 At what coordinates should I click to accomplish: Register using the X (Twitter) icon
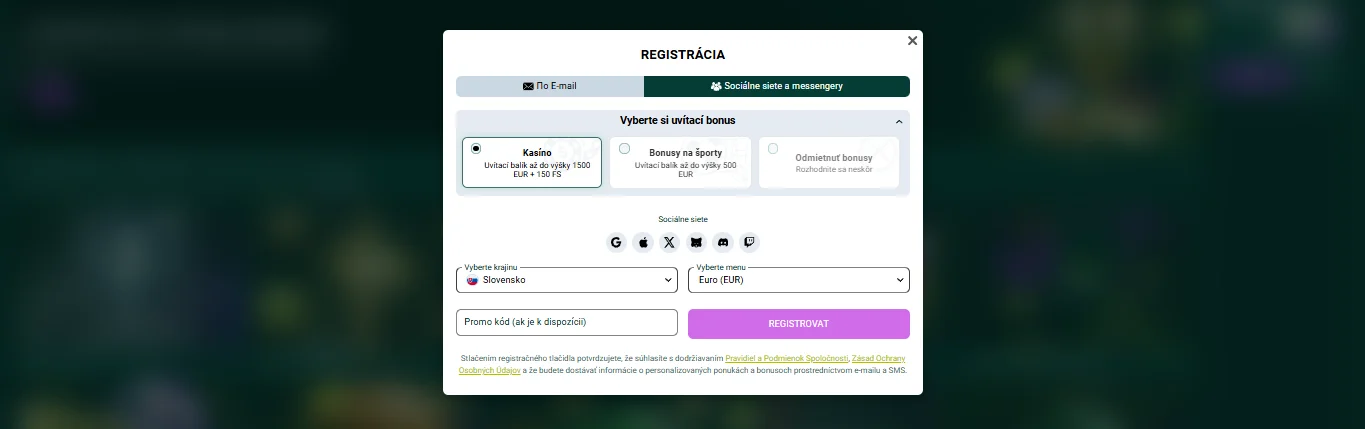pos(670,242)
